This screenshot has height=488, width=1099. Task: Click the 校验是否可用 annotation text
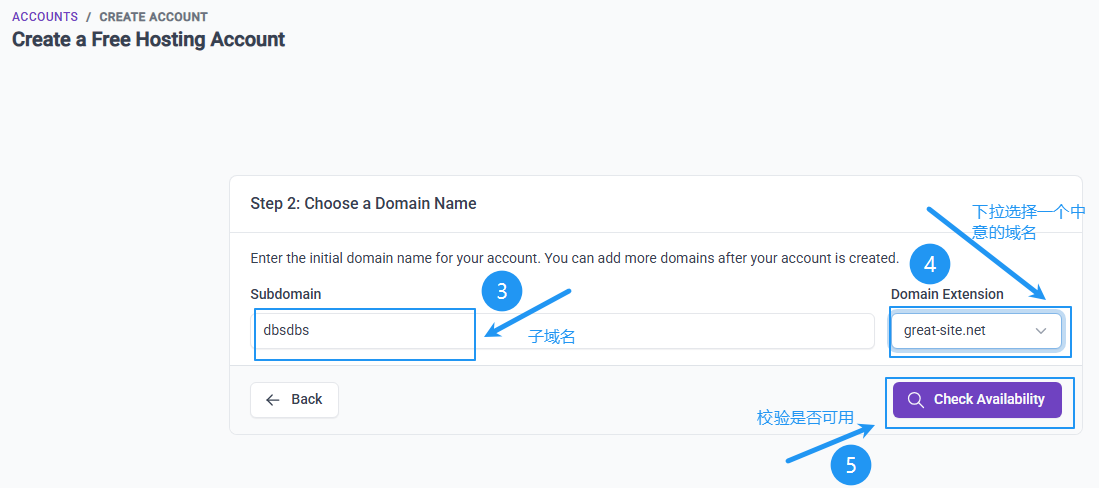click(x=805, y=419)
